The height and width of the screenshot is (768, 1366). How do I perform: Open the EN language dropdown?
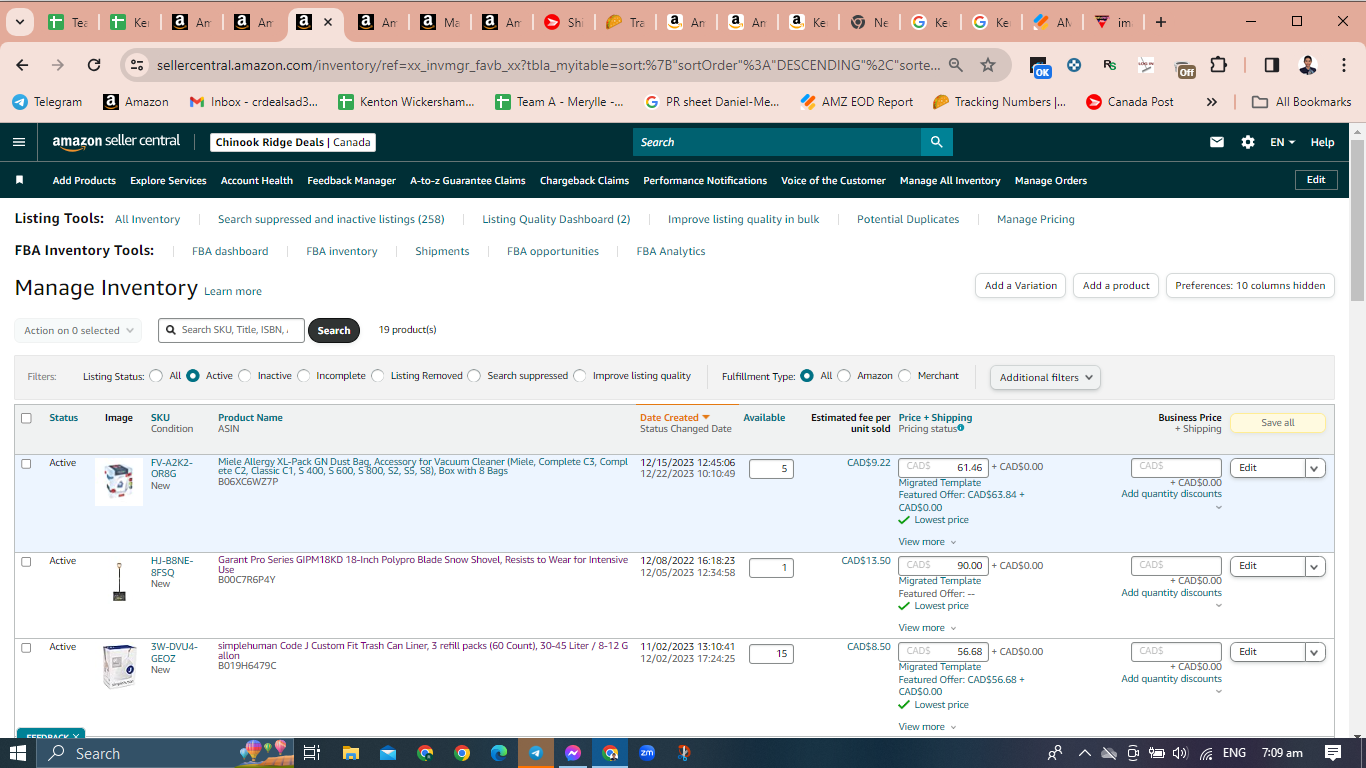[x=1282, y=142]
